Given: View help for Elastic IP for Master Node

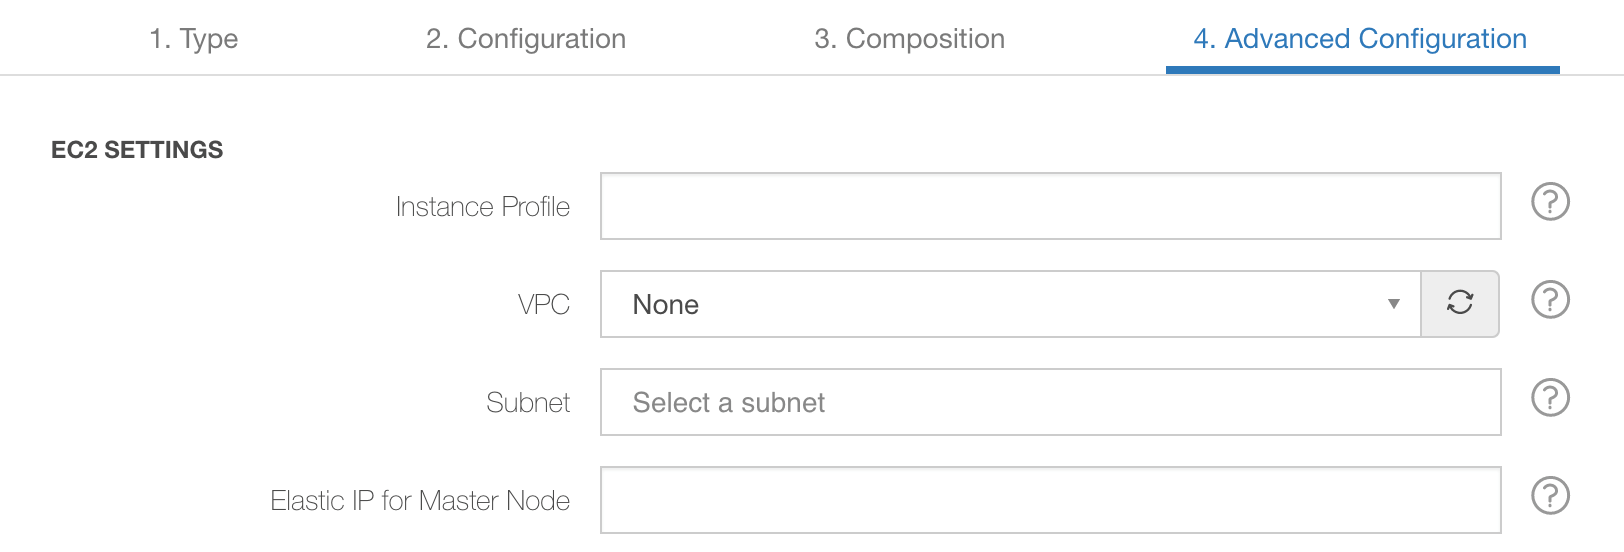Looking at the screenshot, I should pos(1550,496).
